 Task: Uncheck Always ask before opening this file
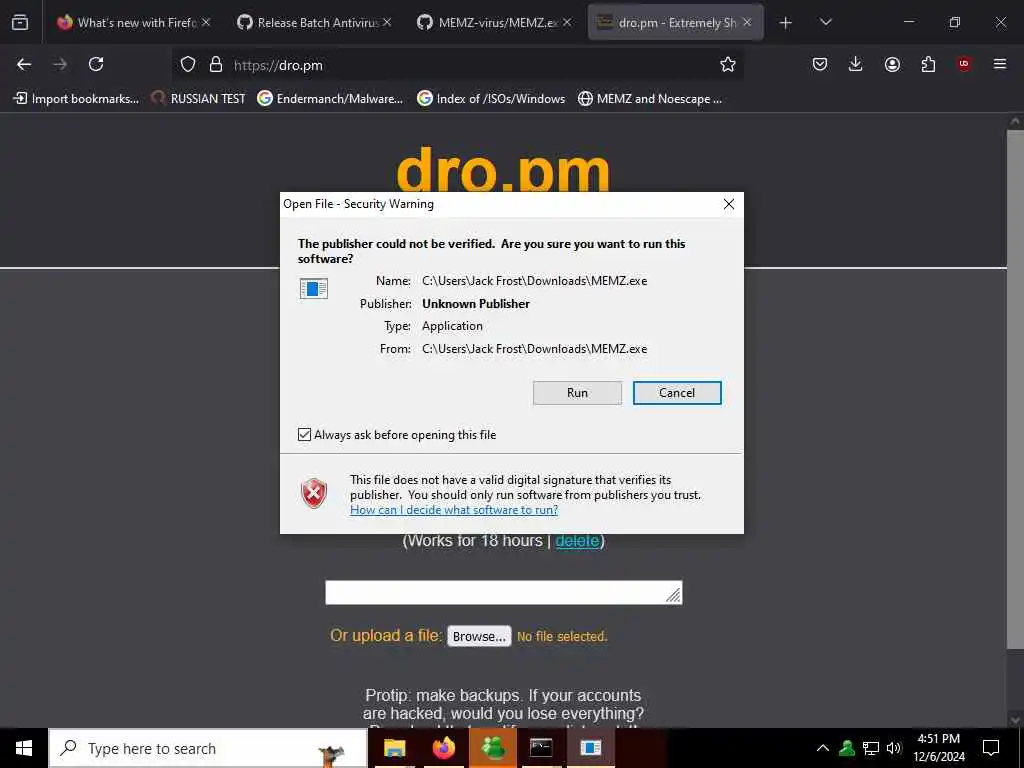point(304,434)
